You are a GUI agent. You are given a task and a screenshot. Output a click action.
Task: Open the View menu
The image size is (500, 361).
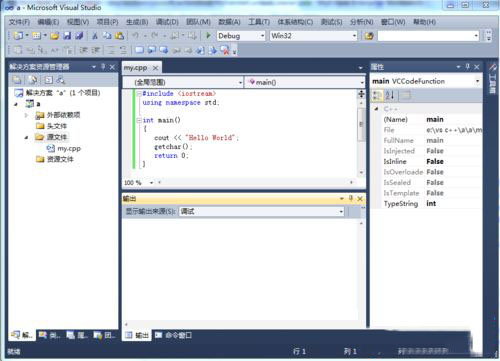click(x=78, y=22)
